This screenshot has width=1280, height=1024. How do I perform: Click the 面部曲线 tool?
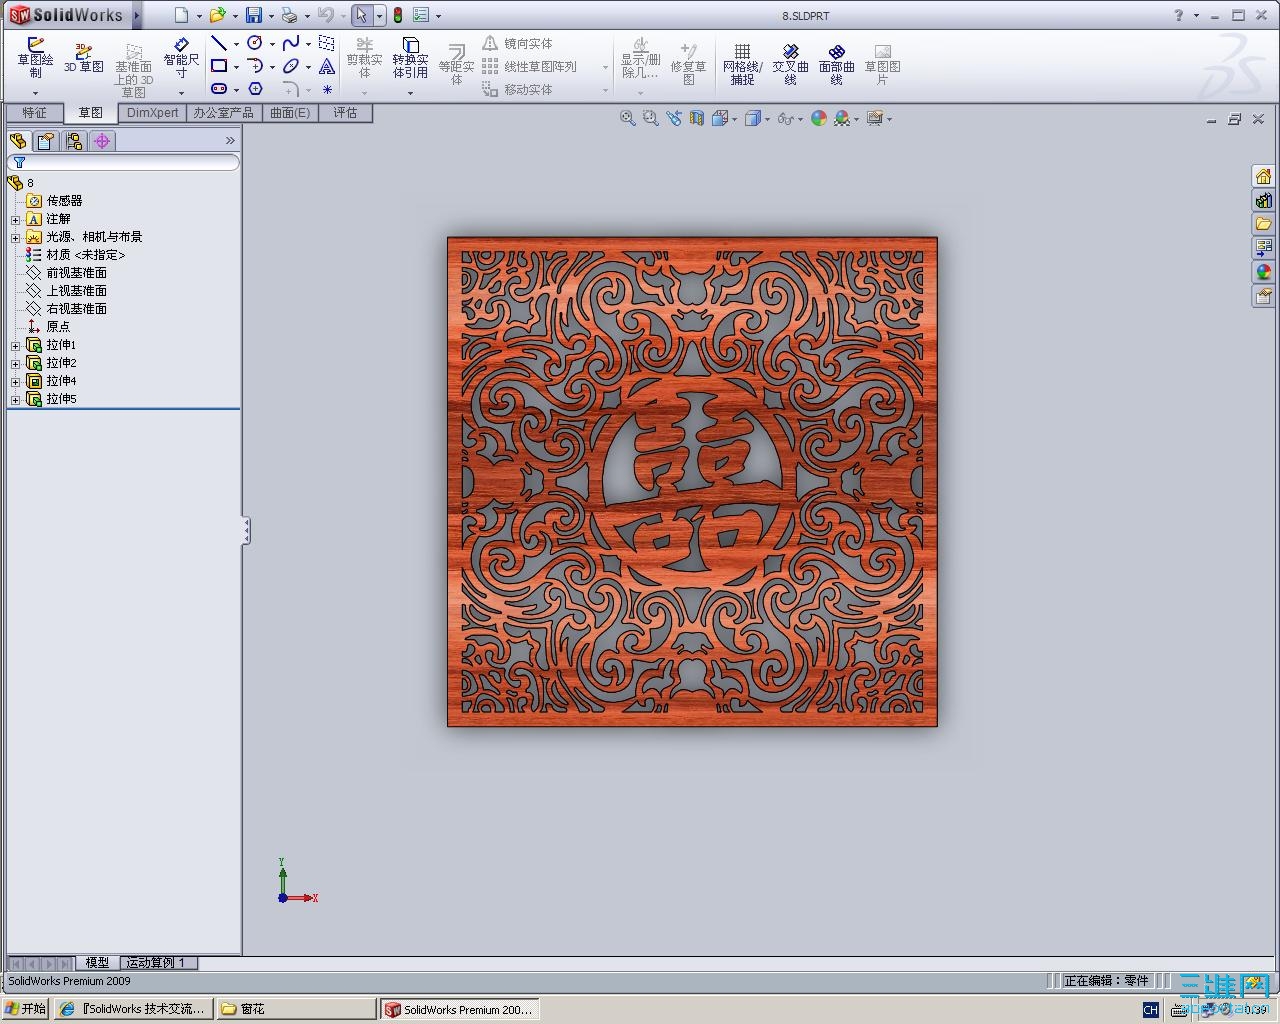836,64
